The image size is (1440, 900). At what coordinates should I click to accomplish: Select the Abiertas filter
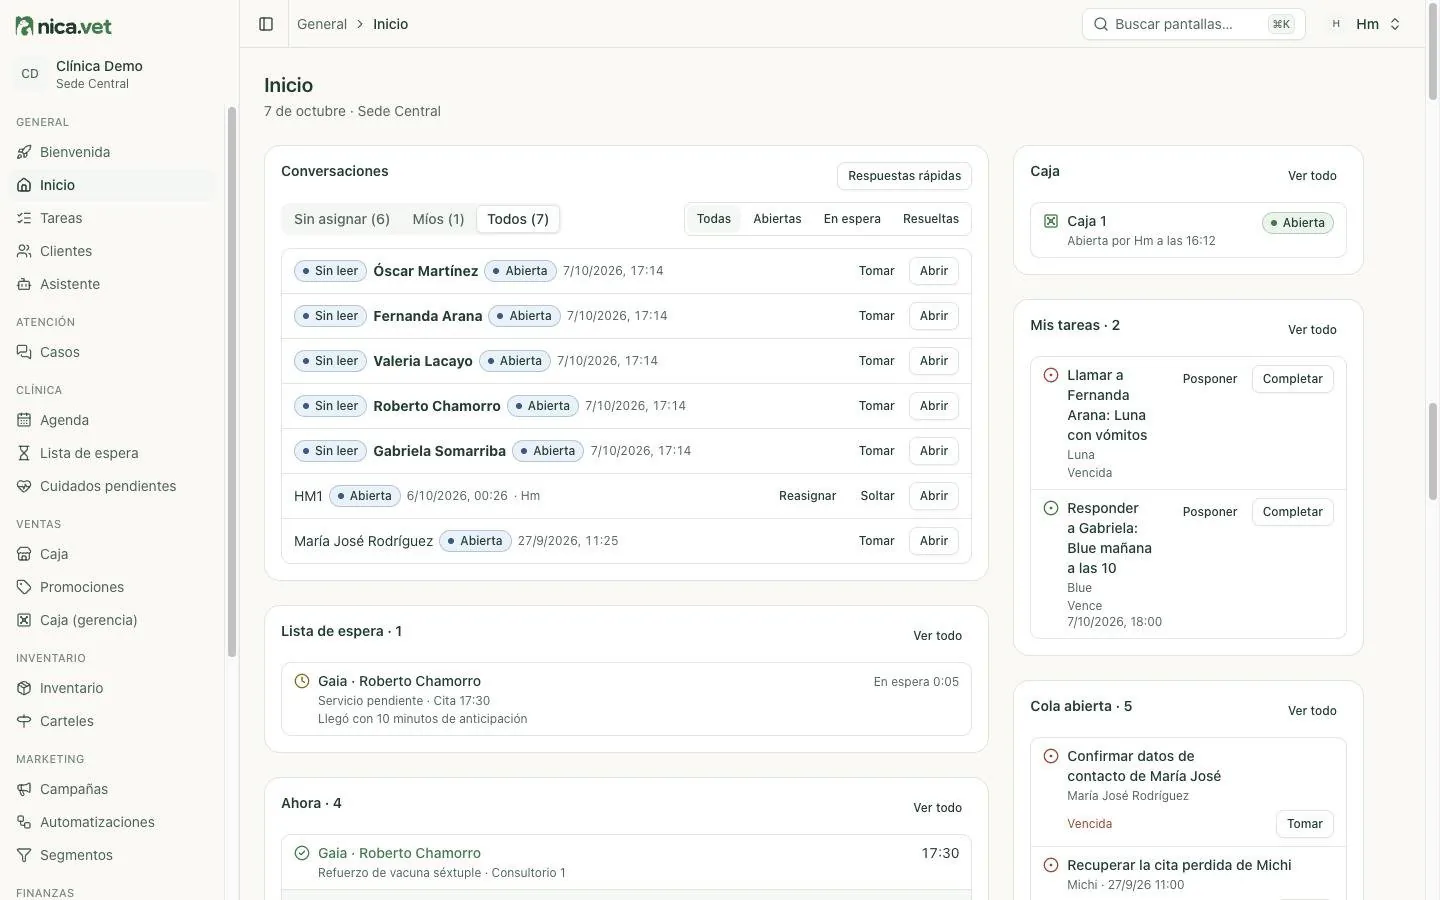pos(777,219)
